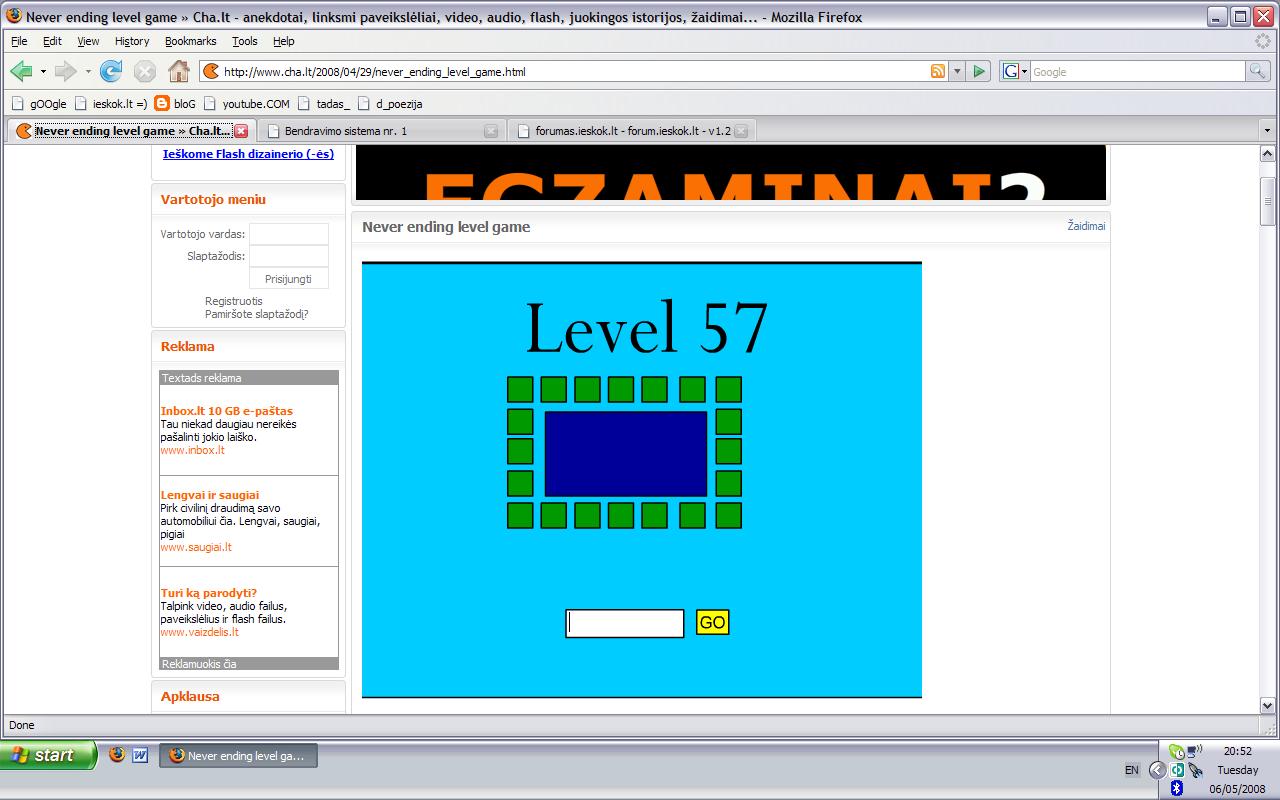The image size is (1280, 800).
Task: Open the address bar URL dropdown
Action: (957, 71)
